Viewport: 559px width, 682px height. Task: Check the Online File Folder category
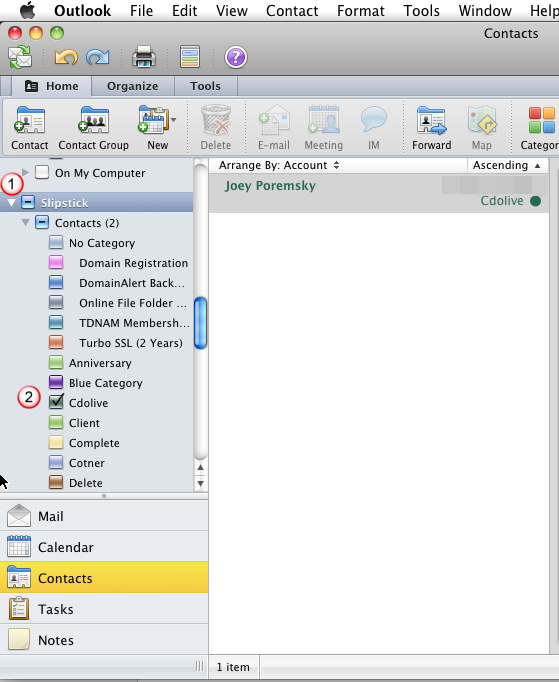tap(56, 302)
